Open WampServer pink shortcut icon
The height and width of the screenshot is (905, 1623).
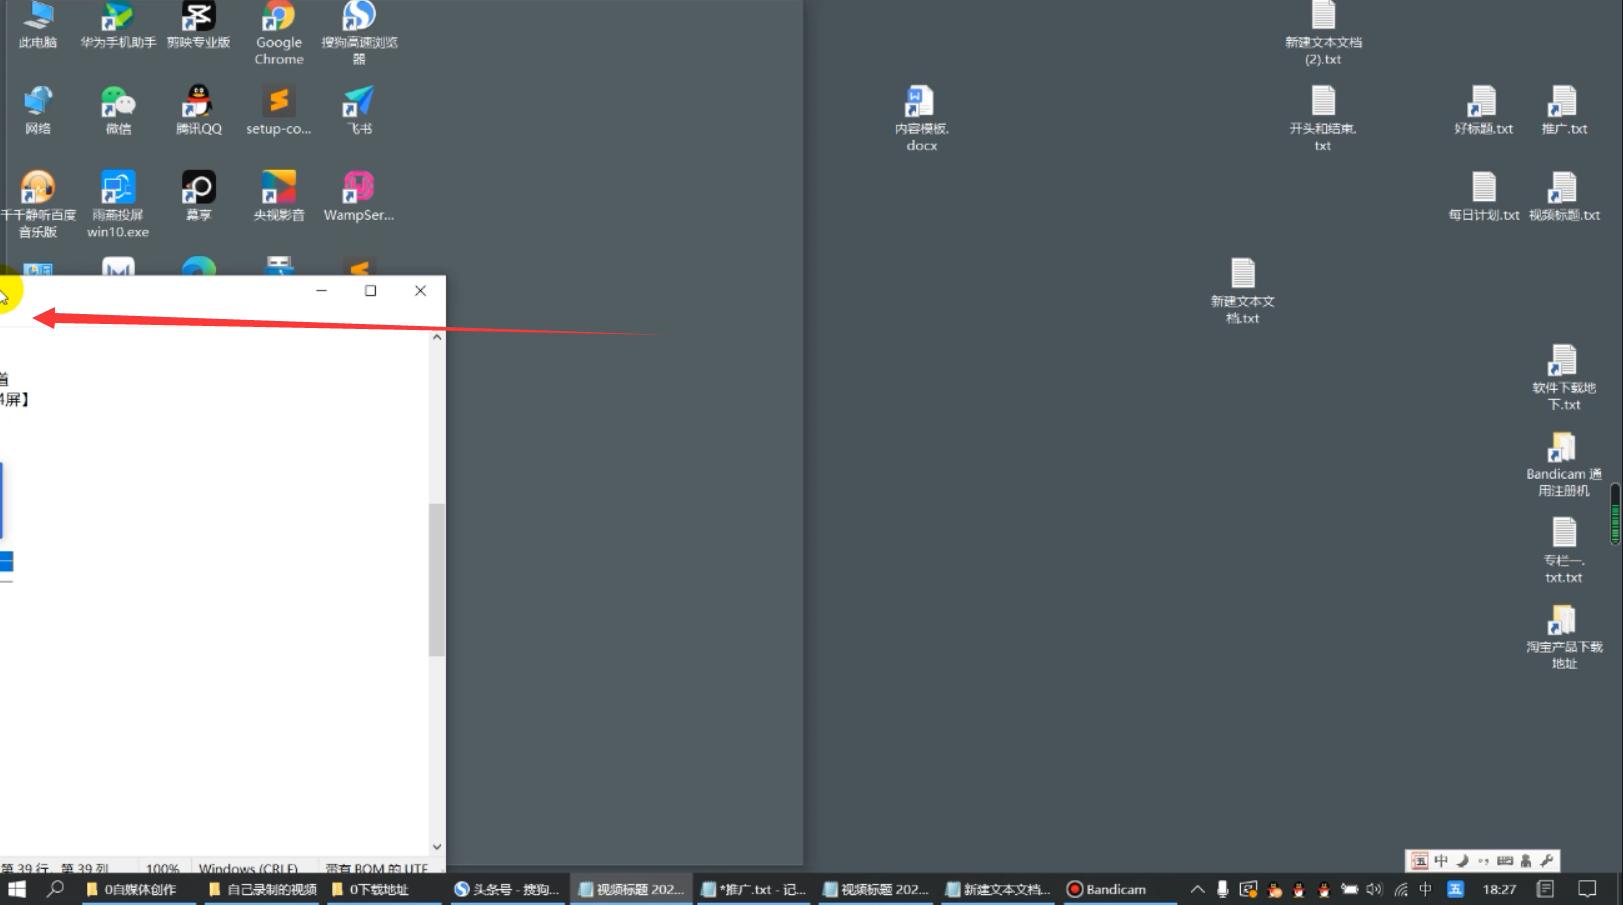pos(359,196)
